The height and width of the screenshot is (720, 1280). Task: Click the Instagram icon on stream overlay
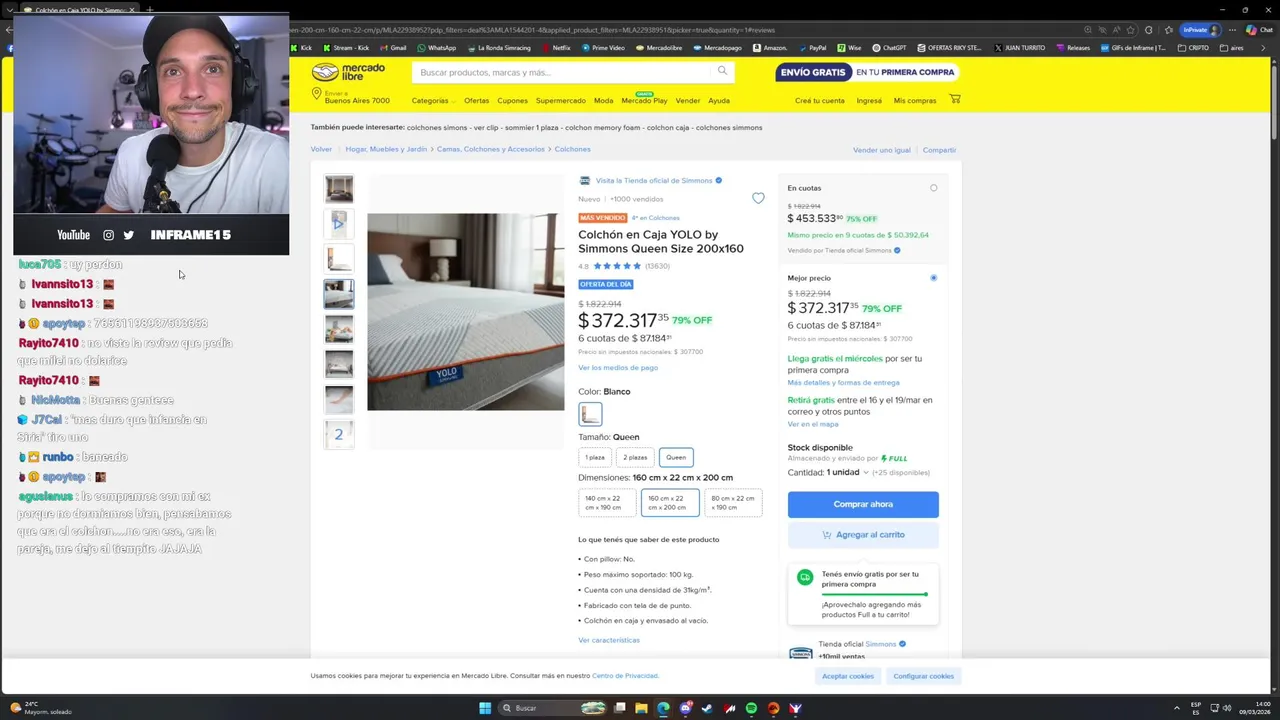click(108, 235)
